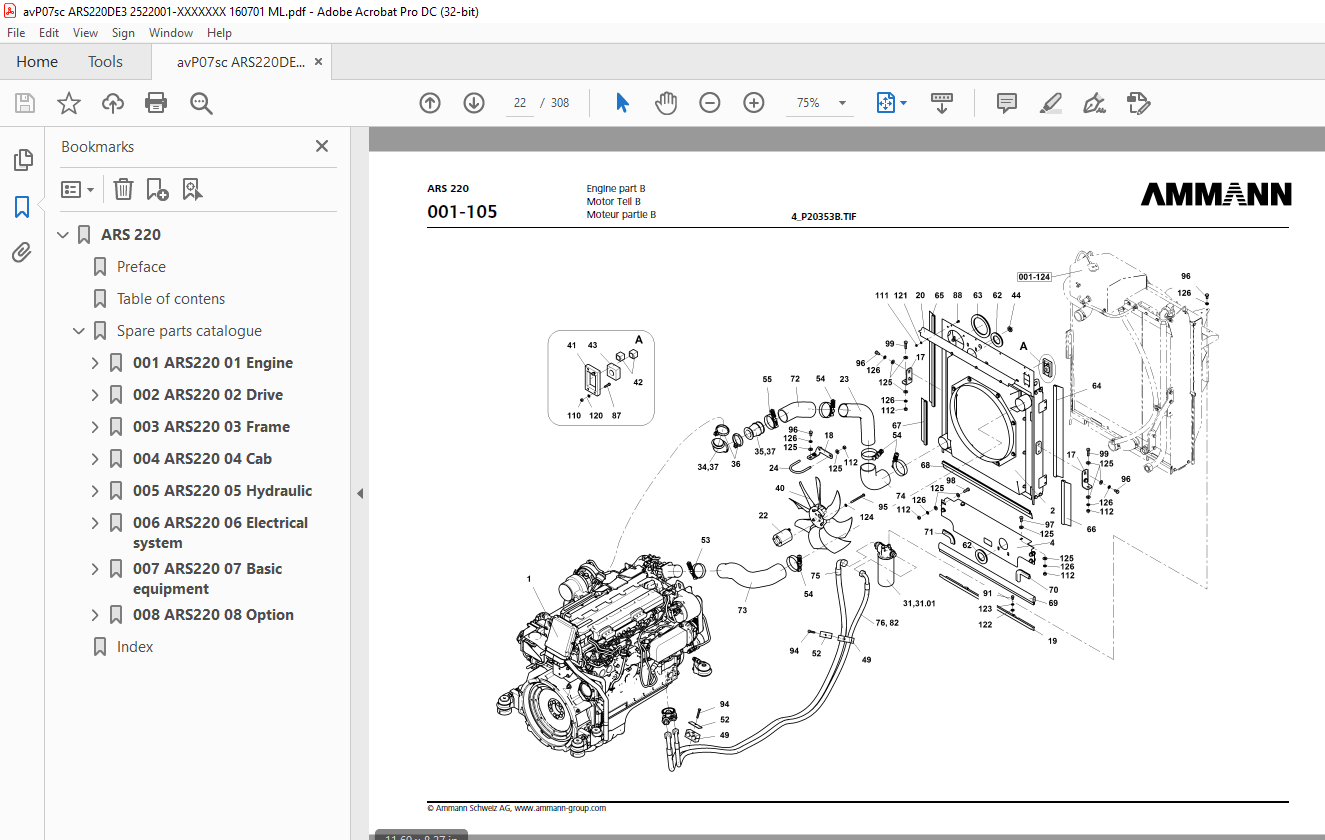The height and width of the screenshot is (840, 1325).
Task: Zoom out with the minus button
Action: (x=710, y=103)
